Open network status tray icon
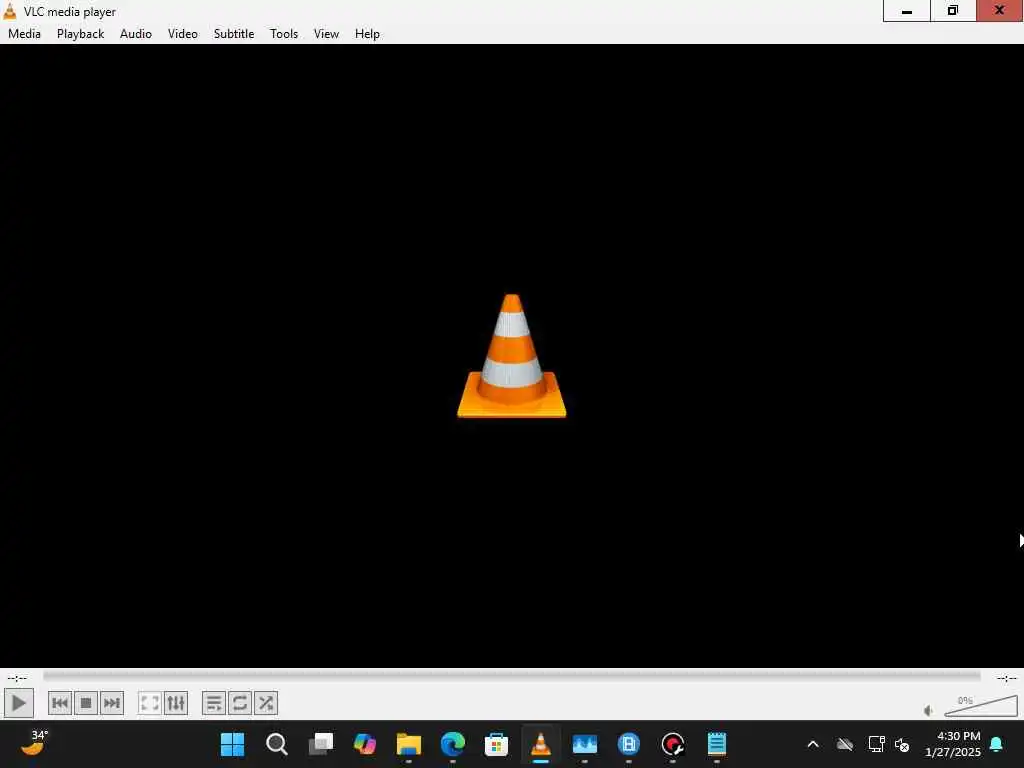This screenshot has height=768, width=1024. [876, 744]
